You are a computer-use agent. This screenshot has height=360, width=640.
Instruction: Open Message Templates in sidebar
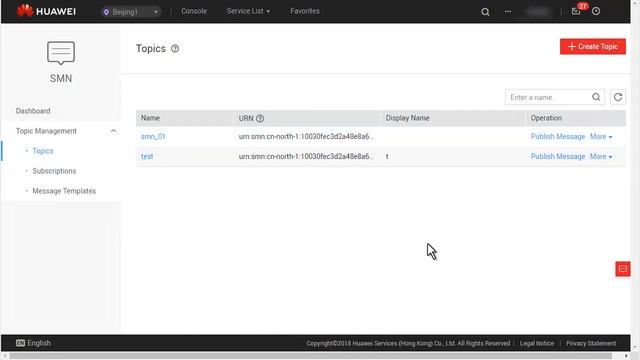64,191
